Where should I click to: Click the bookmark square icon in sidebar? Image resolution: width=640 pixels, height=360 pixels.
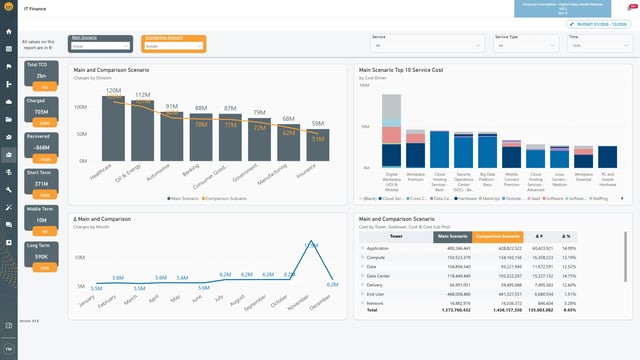[9, 242]
